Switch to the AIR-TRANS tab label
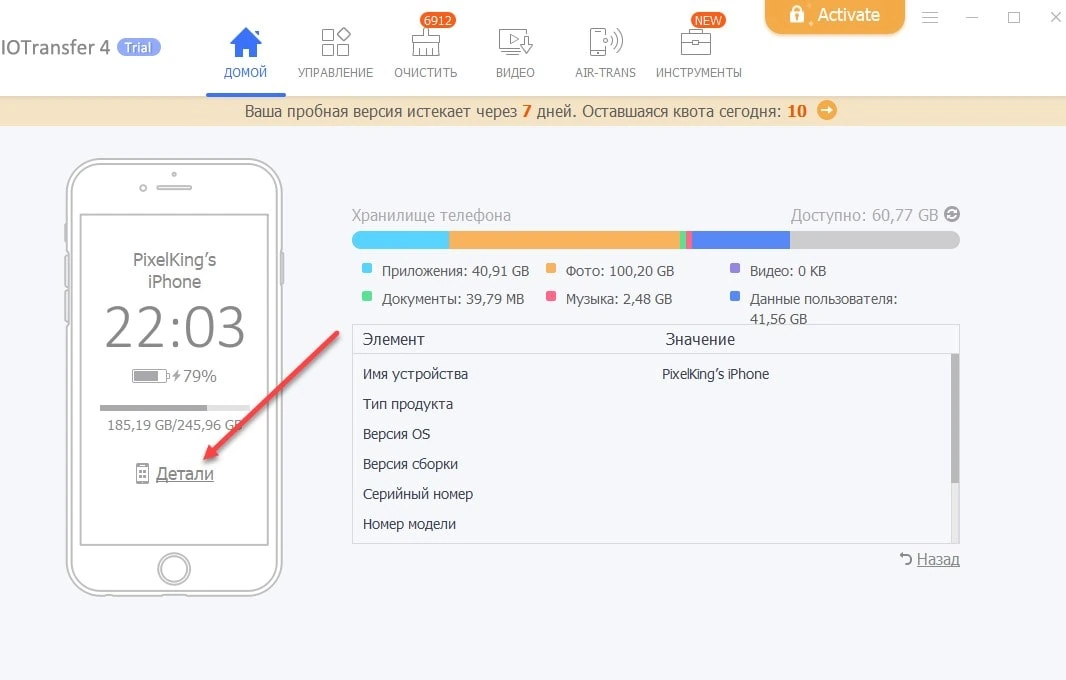 [605, 72]
